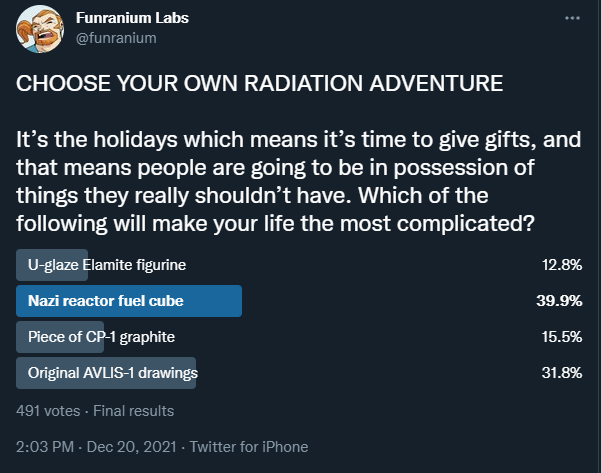This screenshot has height=473, width=601.
Task: Open the Dec 20, 2021 date link
Action: point(131,447)
